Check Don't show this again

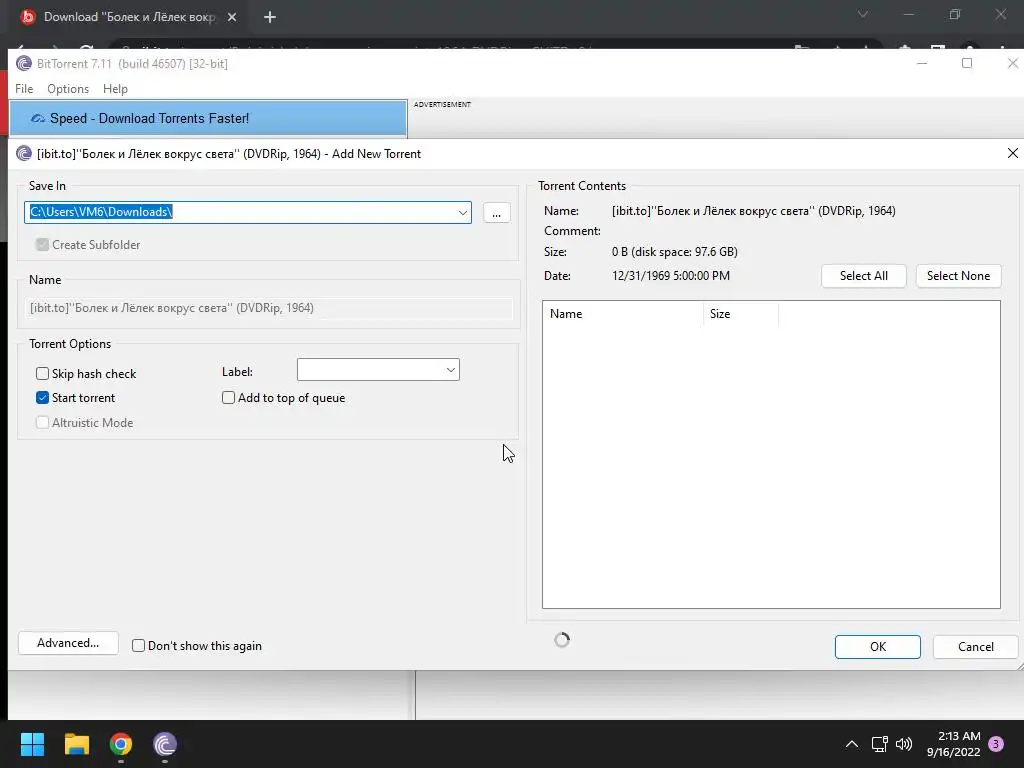coord(138,646)
